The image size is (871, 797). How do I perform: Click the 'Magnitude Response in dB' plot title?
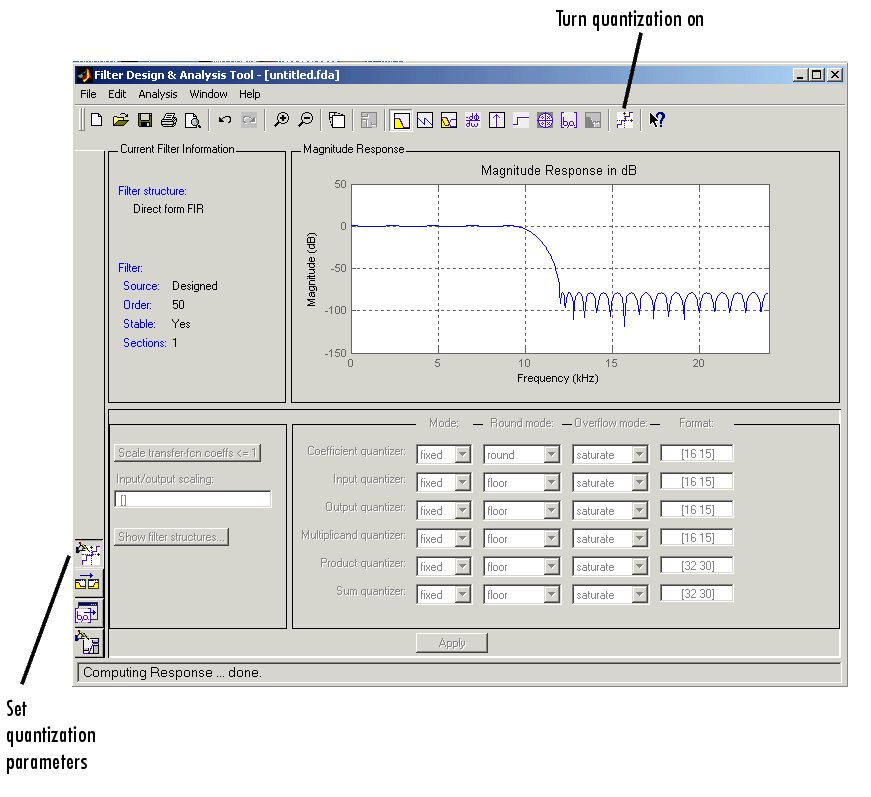(x=559, y=171)
